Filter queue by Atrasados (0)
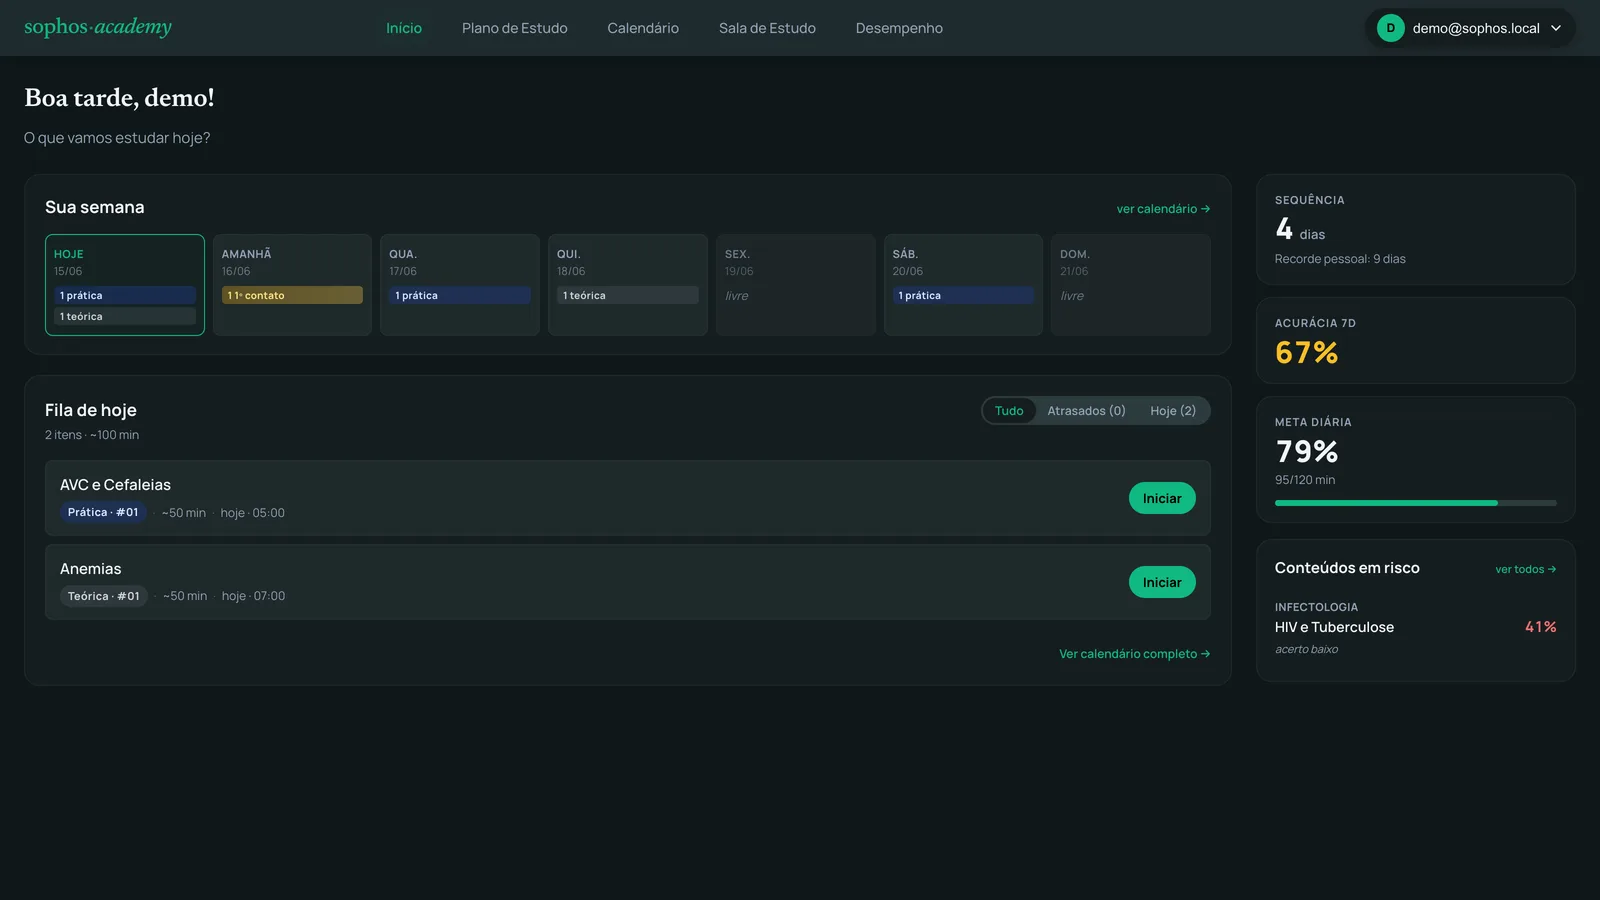Image resolution: width=1600 pixels, height=900 pixels. tap(1086, 411)
